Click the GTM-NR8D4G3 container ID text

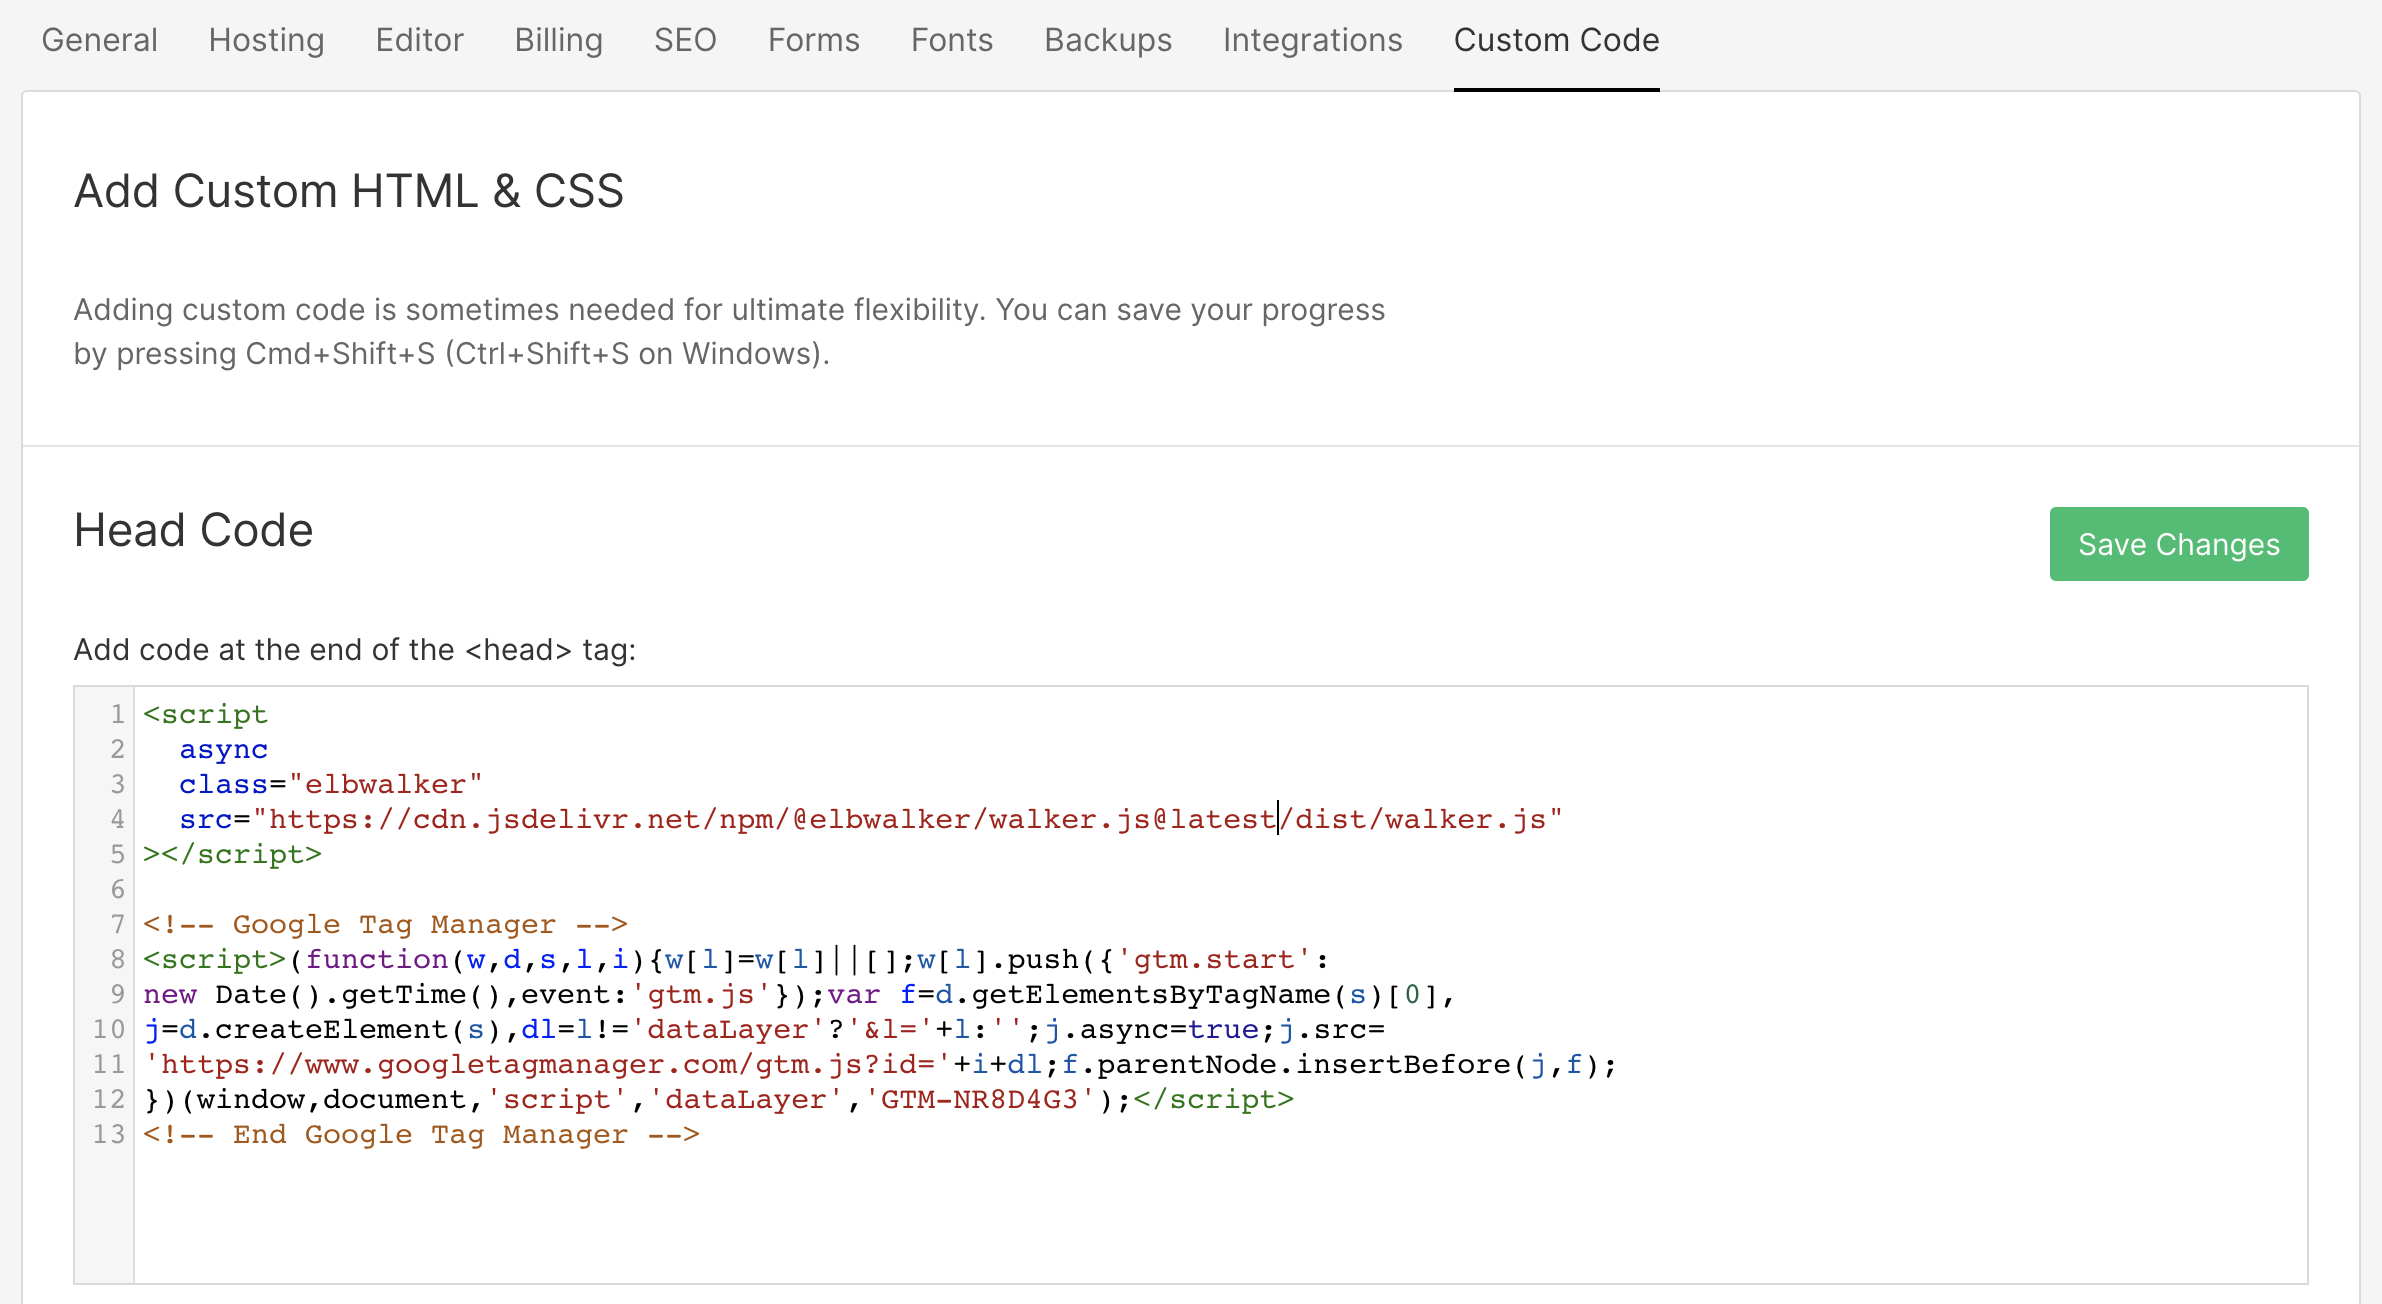975,1099
